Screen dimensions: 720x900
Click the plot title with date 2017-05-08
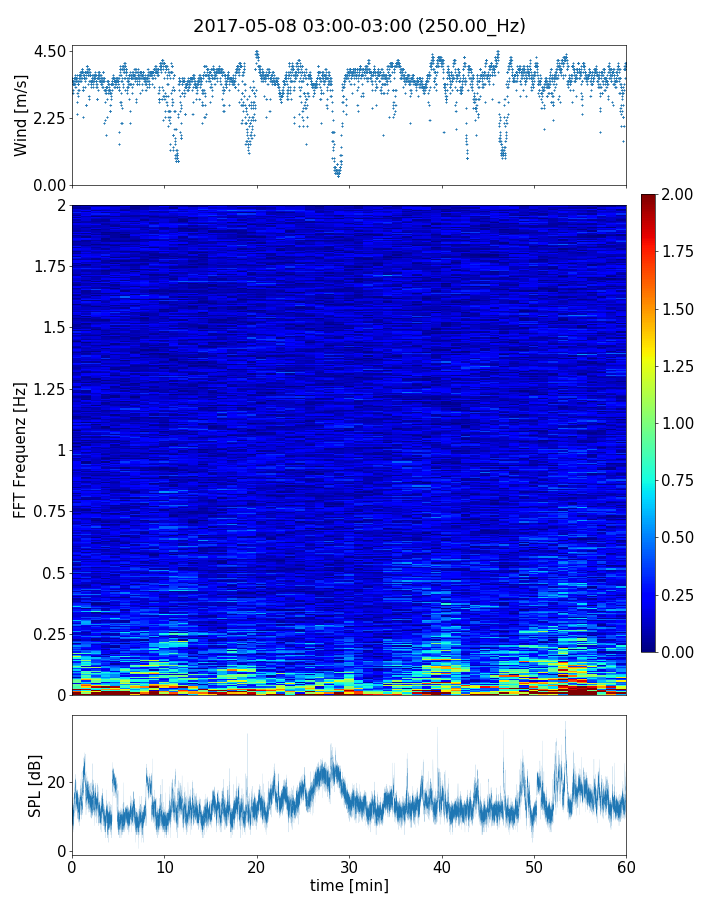359,26
